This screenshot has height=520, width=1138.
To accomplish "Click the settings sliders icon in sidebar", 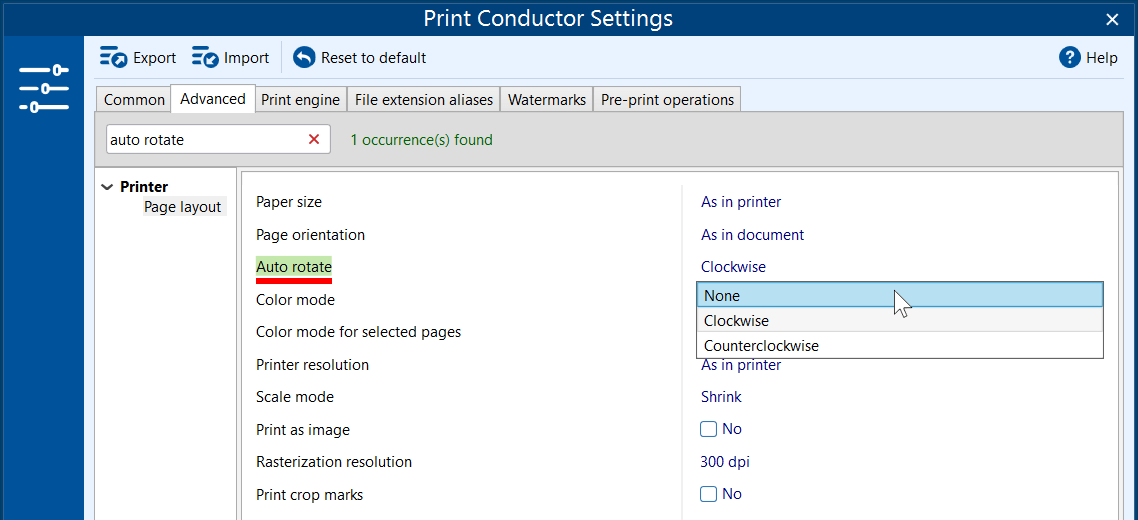I will click(43, 88).
